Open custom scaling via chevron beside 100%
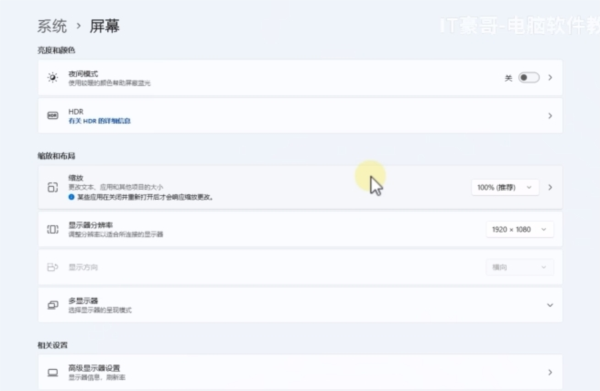Viewport: 600px width, 391px height. pyautogui.click(x=550, y=187)
